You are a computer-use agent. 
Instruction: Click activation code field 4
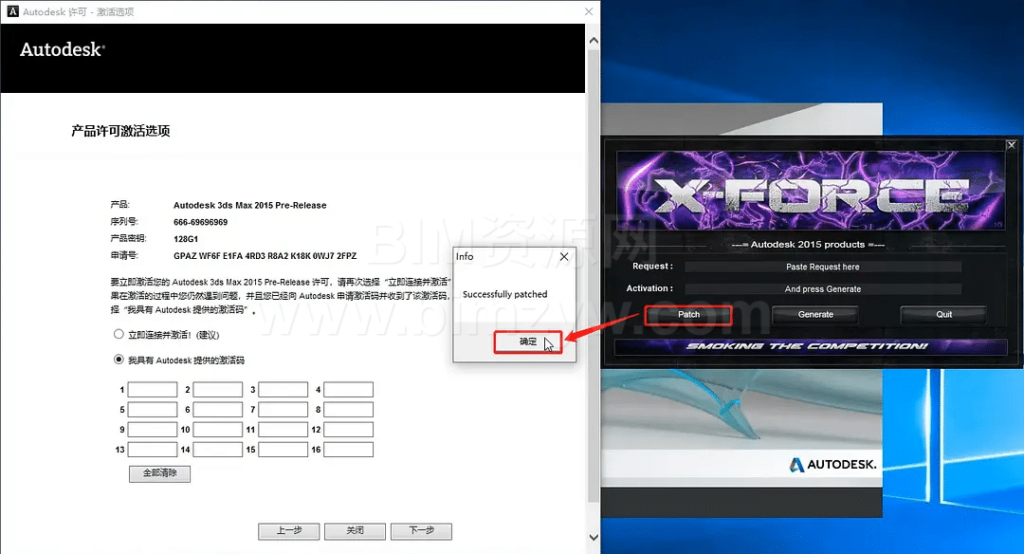click(x=348, y=390)
